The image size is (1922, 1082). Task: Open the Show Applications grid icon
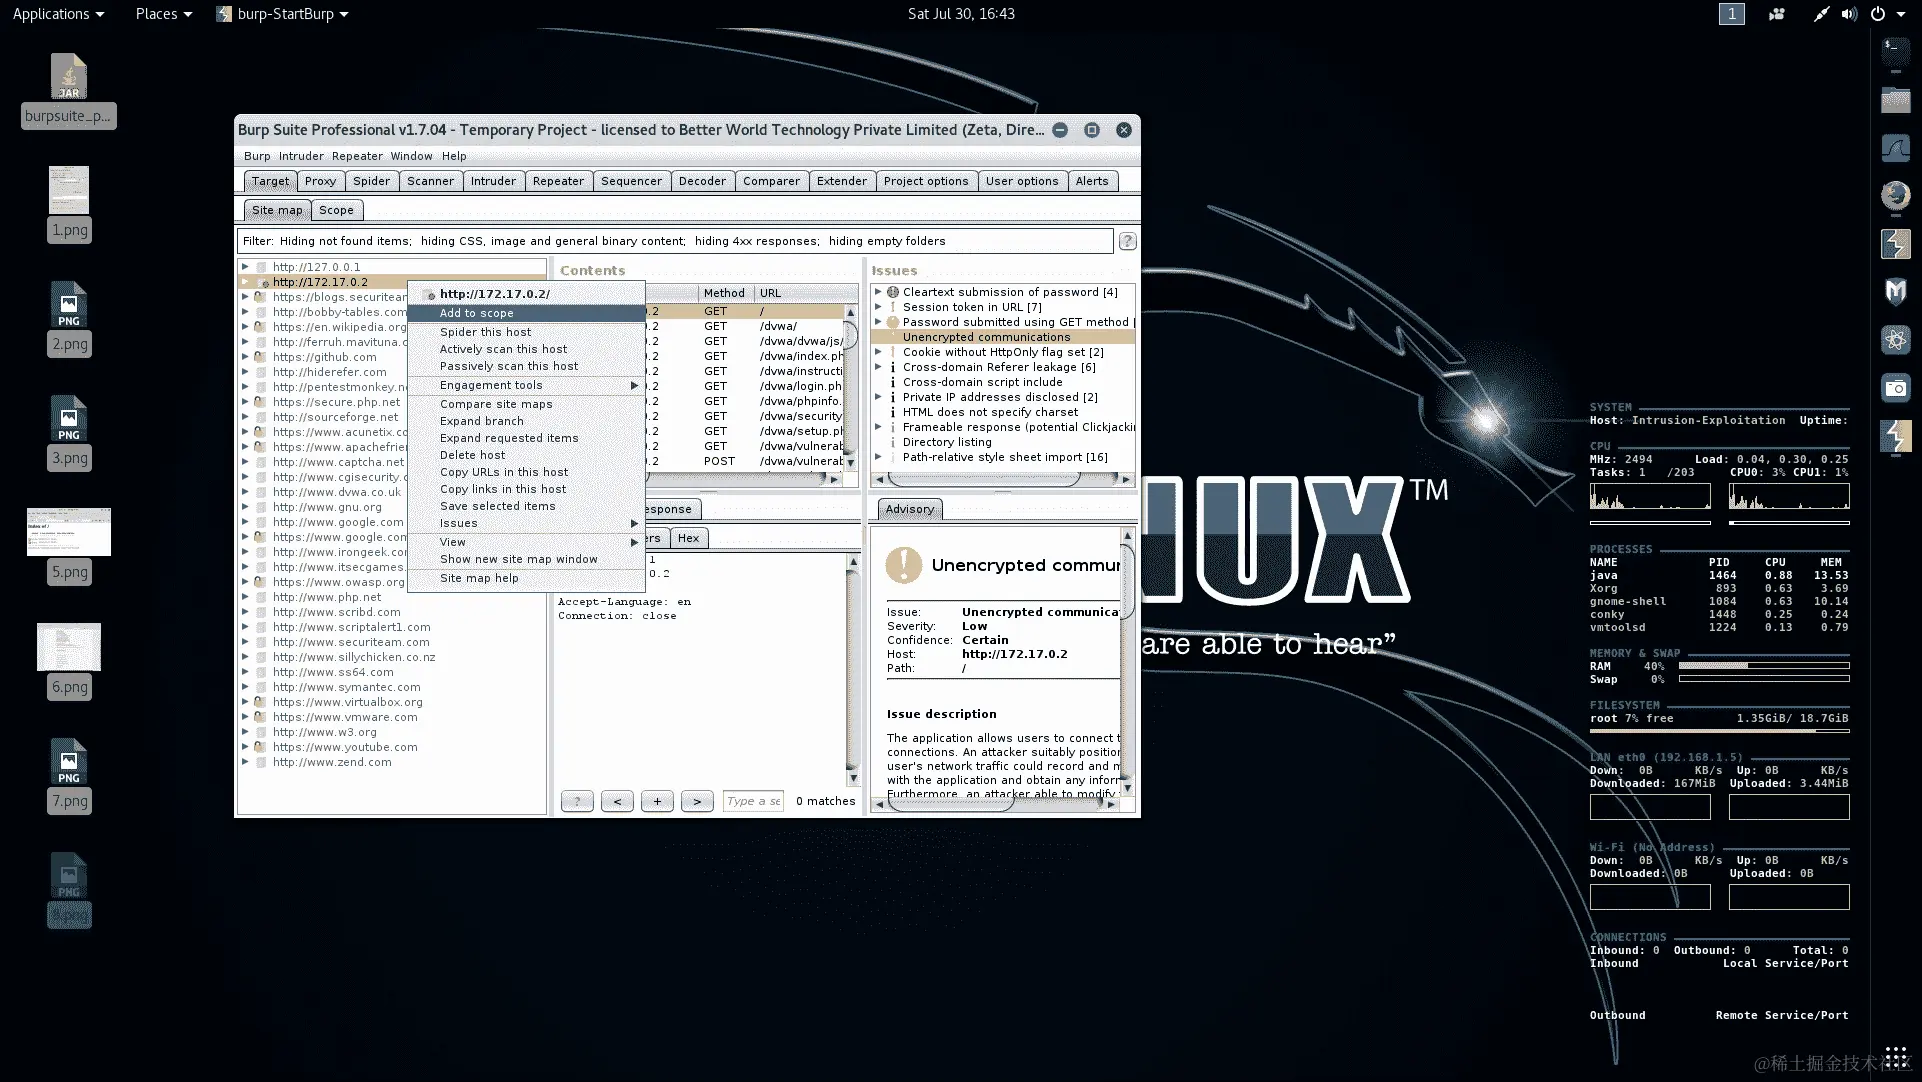[x=1895, y=1057]
